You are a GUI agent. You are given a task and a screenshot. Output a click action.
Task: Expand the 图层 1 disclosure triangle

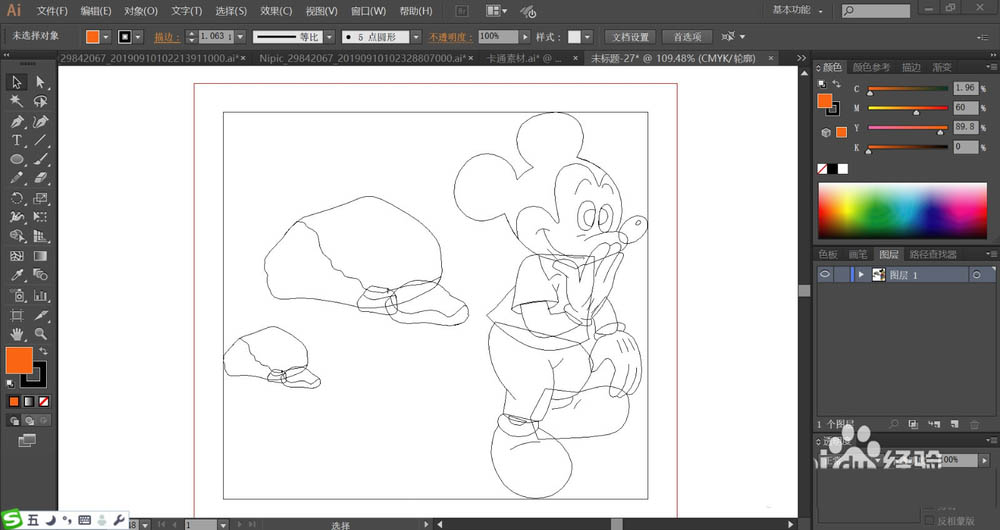point(861,275)
